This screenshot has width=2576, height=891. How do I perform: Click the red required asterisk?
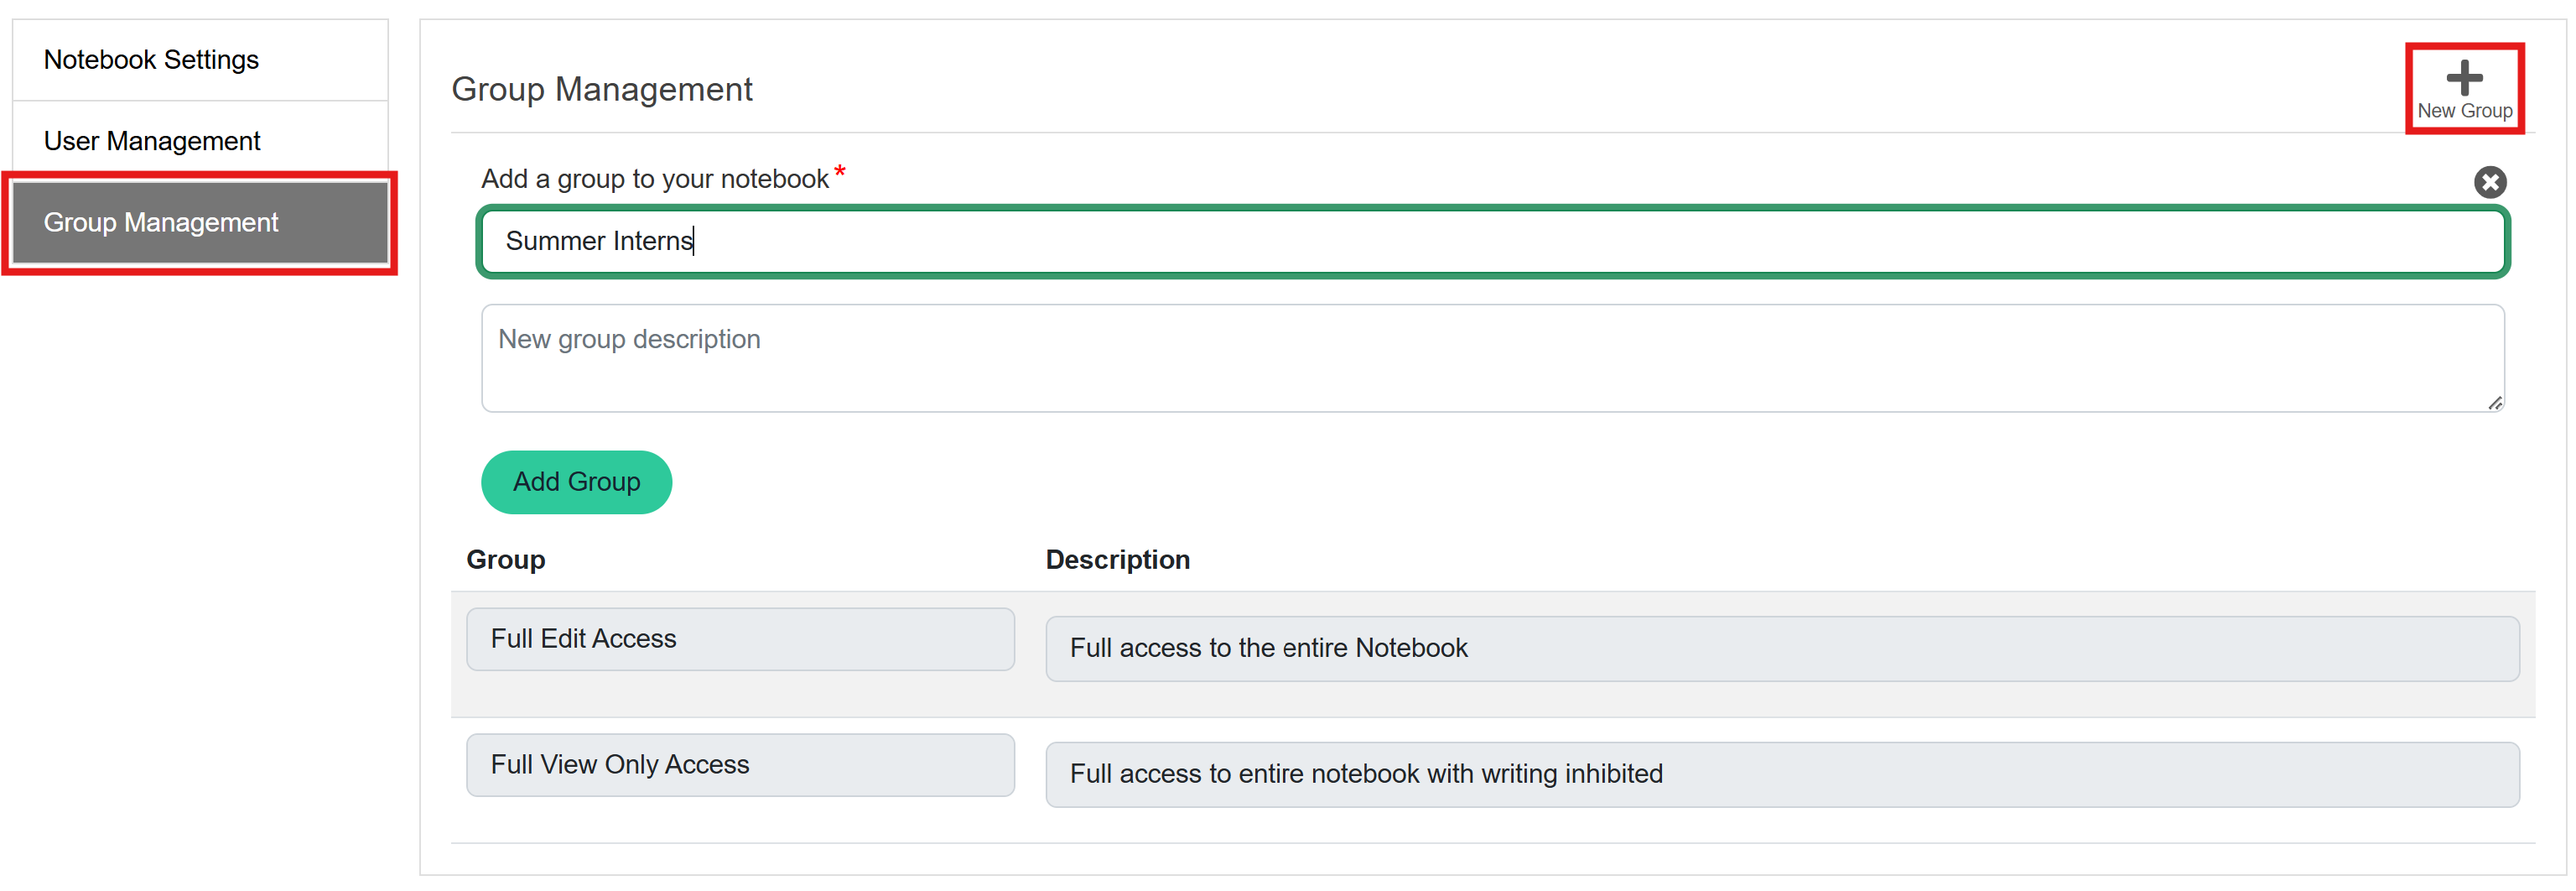(x=840, y=172)
